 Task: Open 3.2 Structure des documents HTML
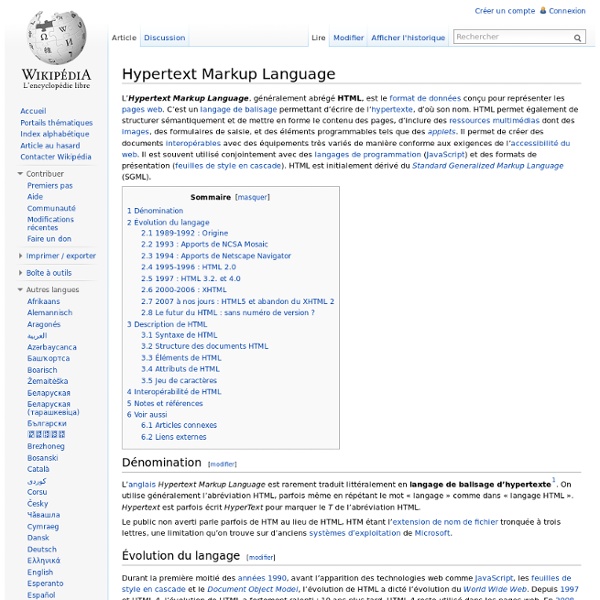point(204,346)
